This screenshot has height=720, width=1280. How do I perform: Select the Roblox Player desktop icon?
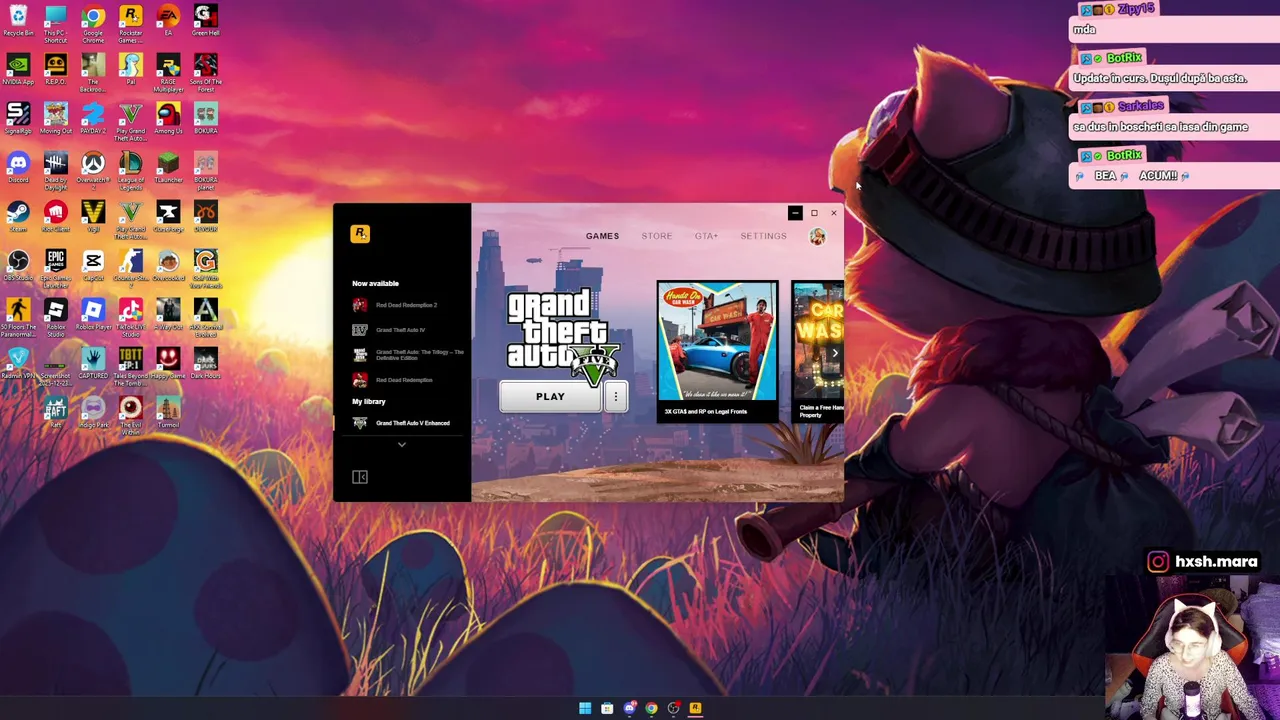(x=93, y=315)
